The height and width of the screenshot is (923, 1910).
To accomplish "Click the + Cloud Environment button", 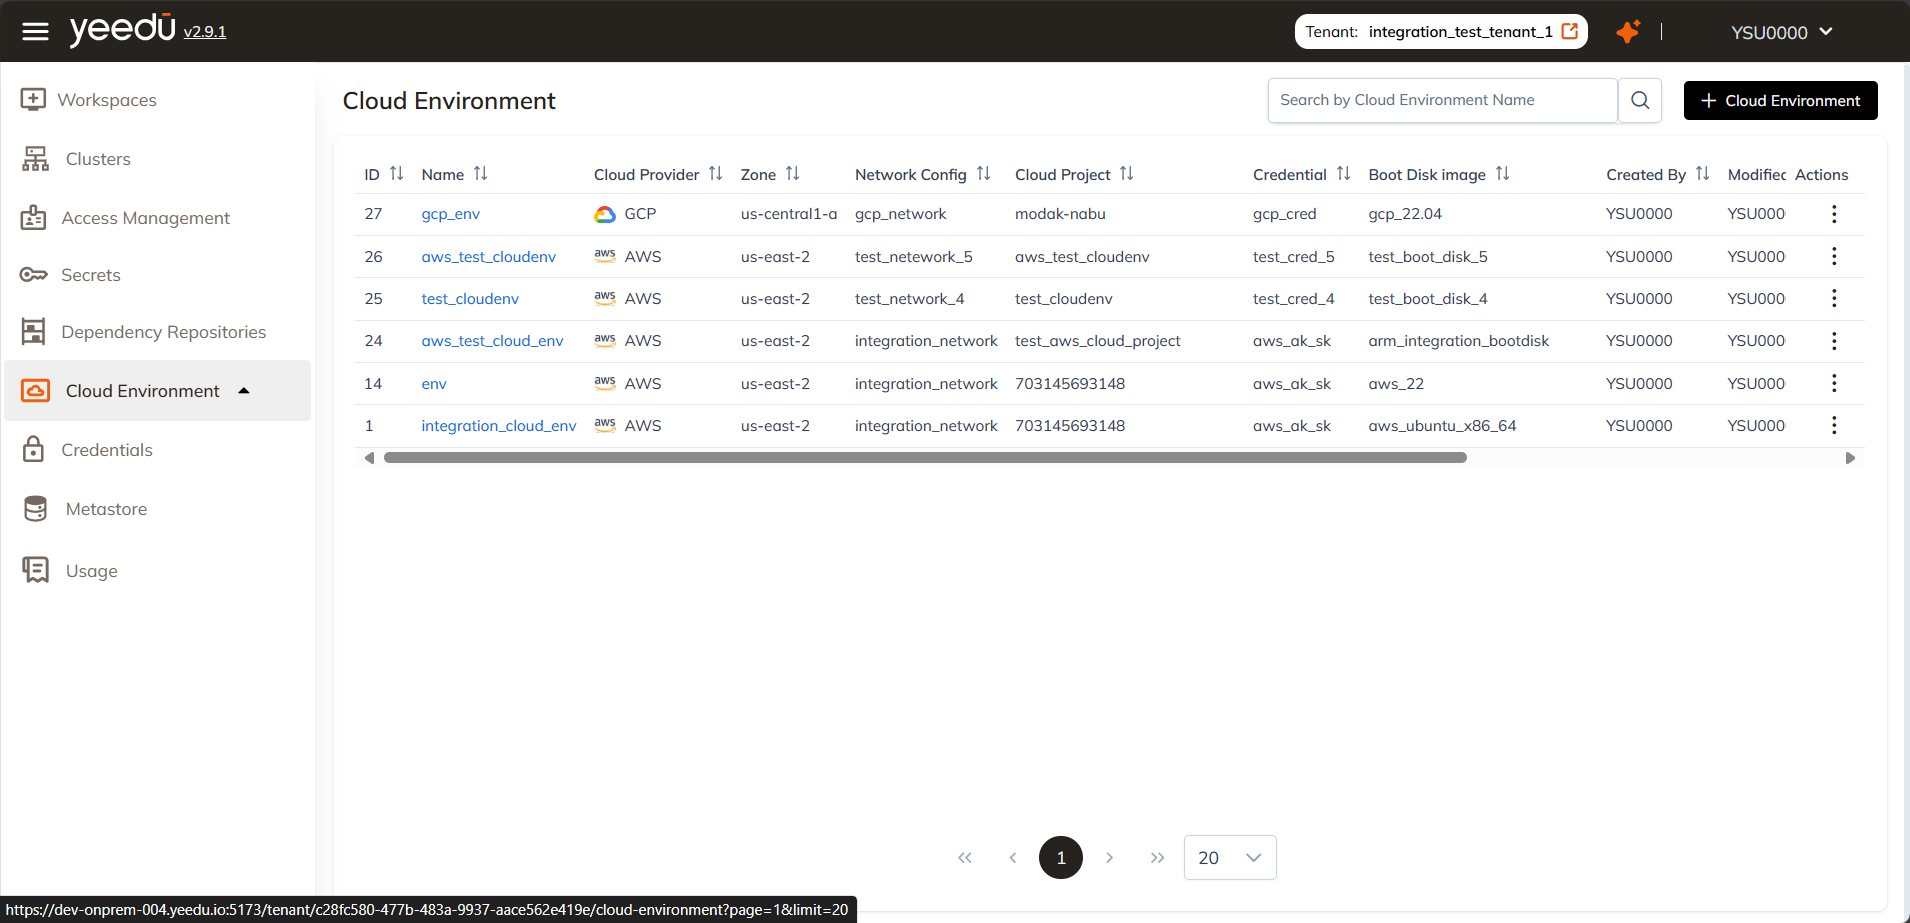I will click(x=1779, y=100).
